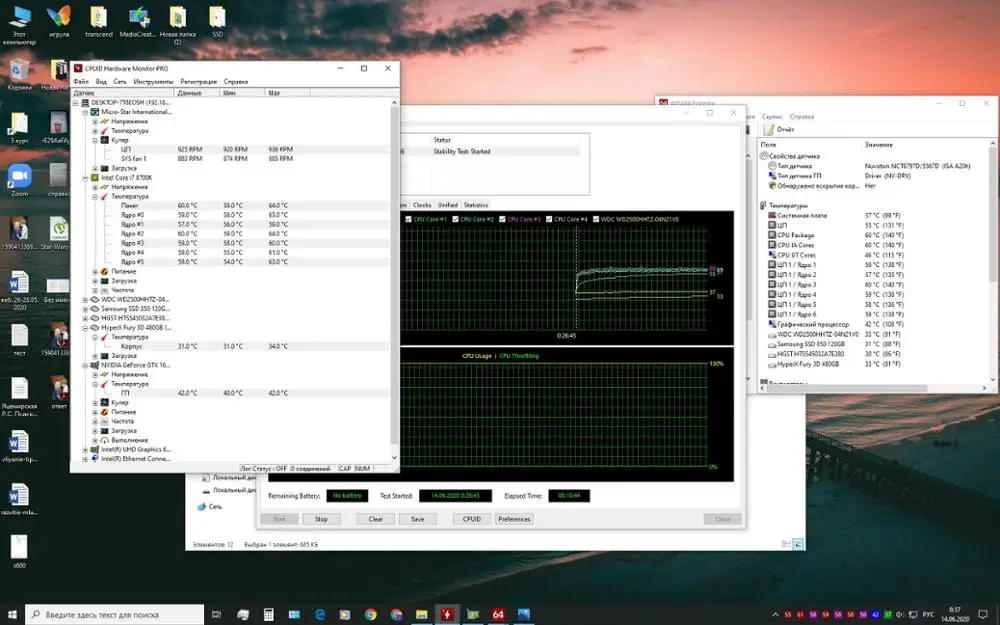This screenshot has width=1000, height=625.
Task: Open Chrome from the taskbar
Action: 371,614
